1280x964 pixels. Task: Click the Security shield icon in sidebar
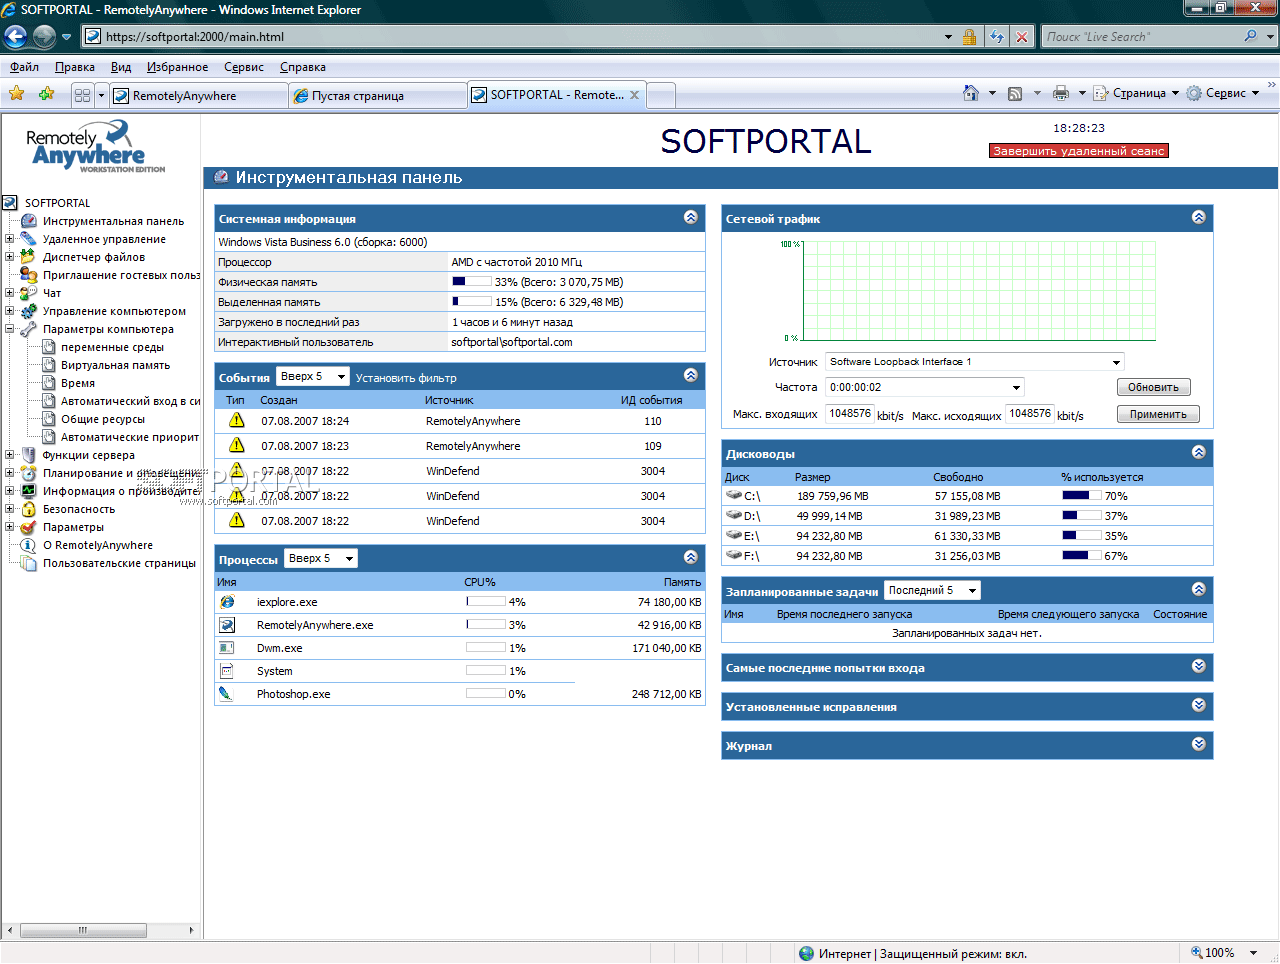click(x=28, y=509)
